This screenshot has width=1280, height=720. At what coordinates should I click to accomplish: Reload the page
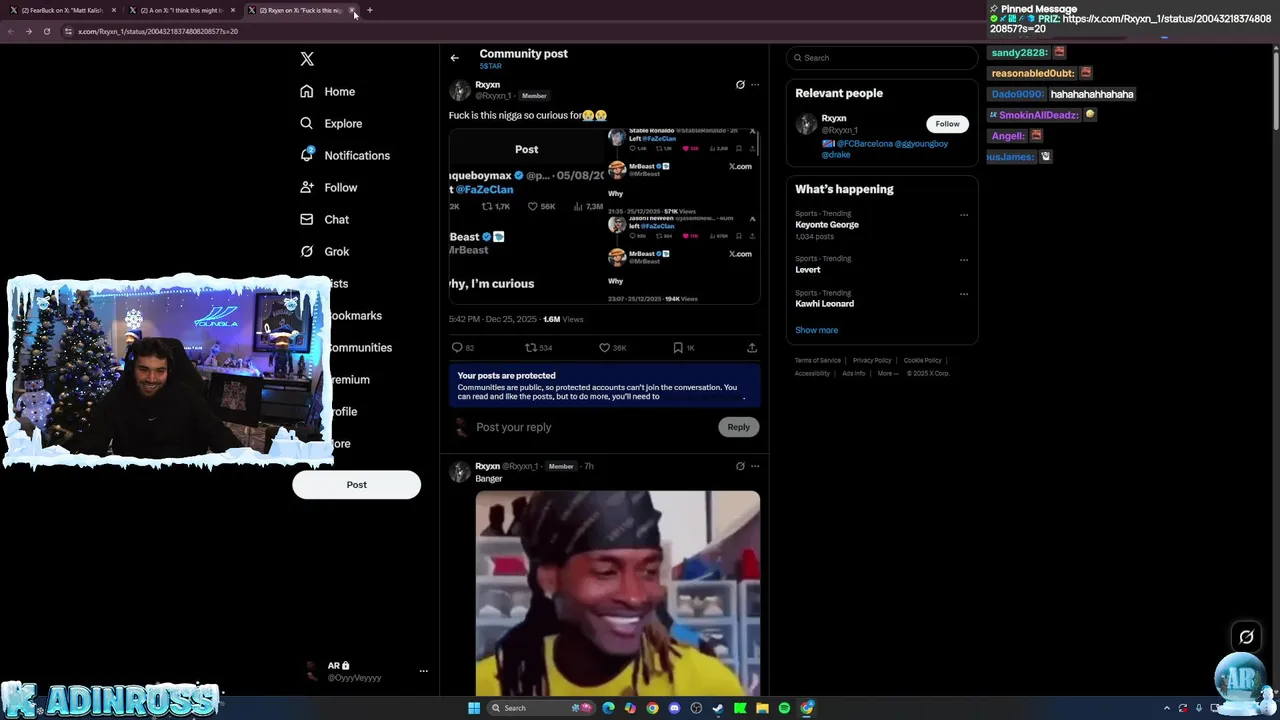point(46,31)
